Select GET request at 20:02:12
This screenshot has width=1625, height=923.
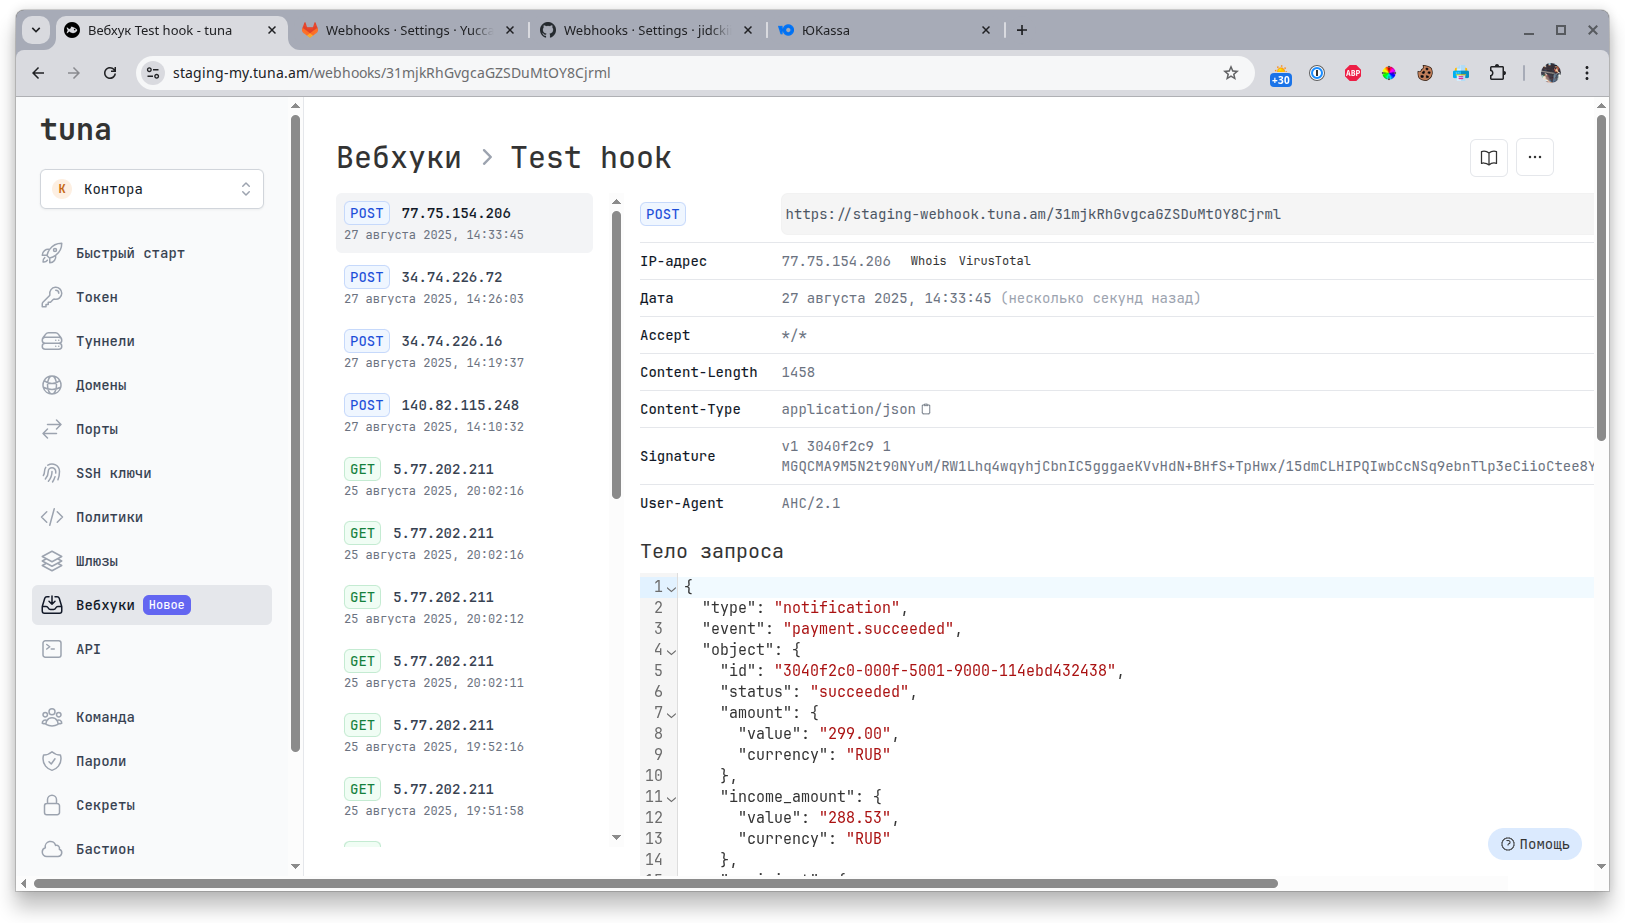(x=464, y=607)
